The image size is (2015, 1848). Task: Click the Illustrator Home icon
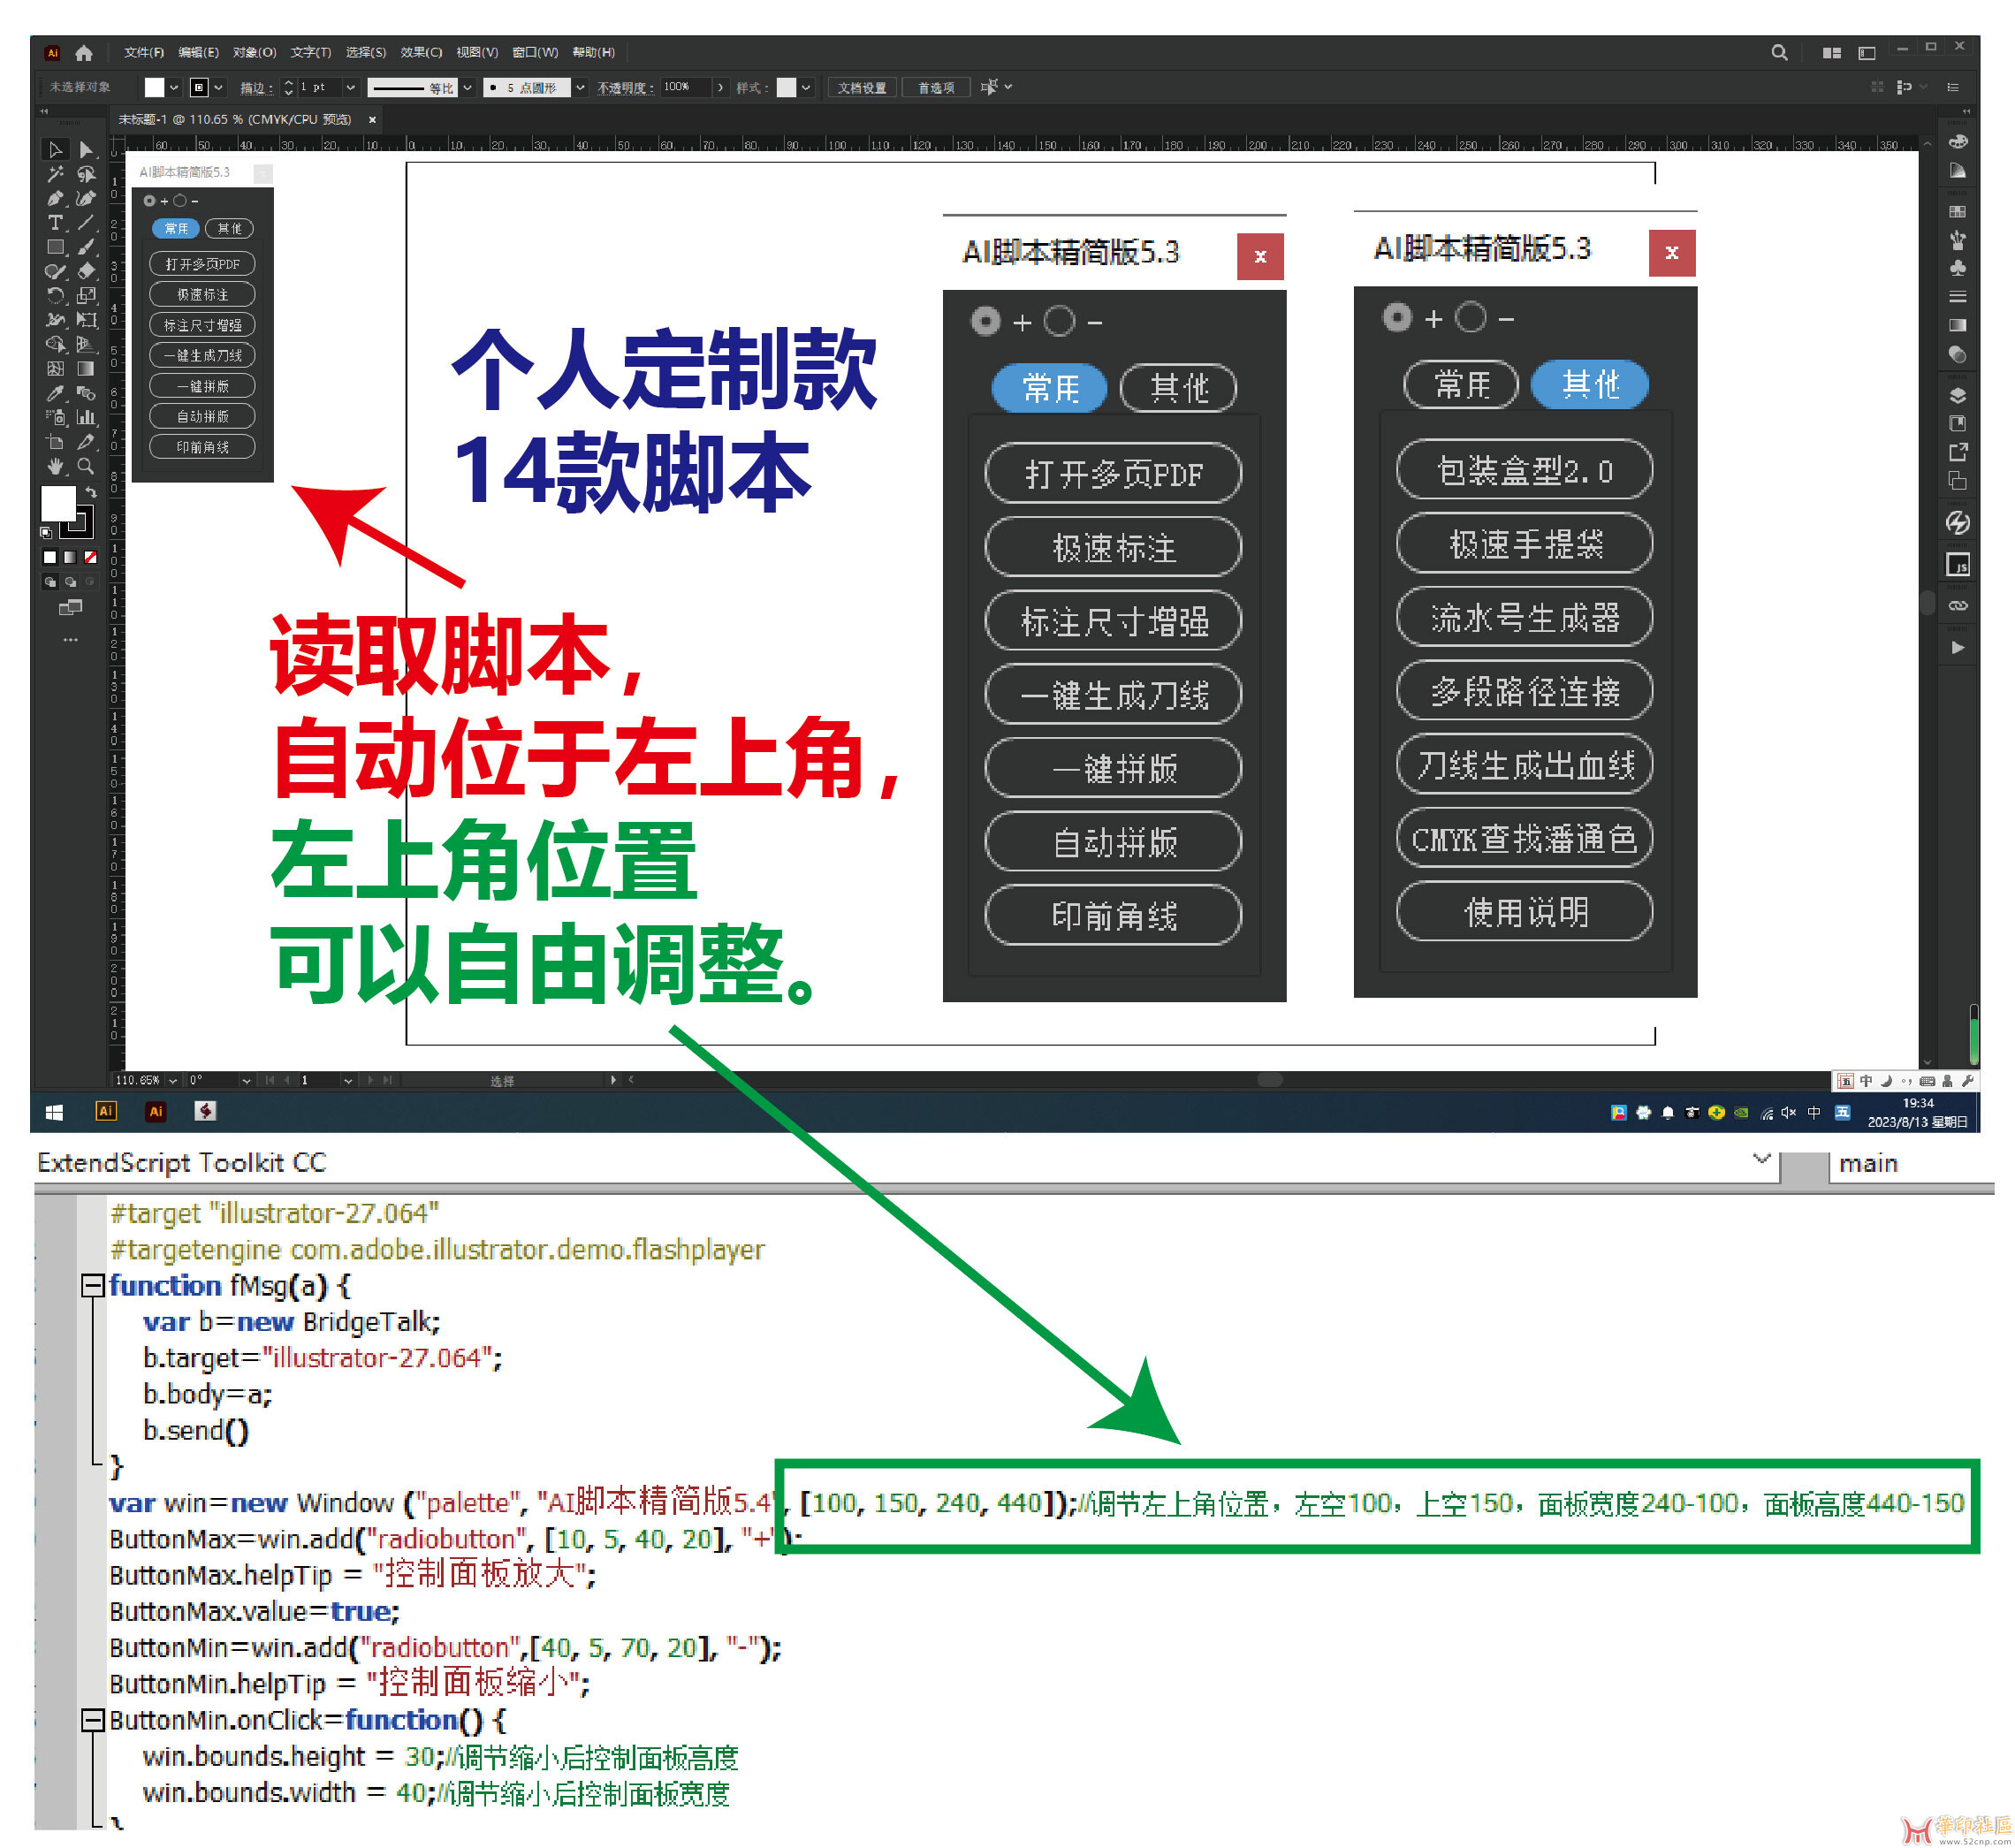84,53
